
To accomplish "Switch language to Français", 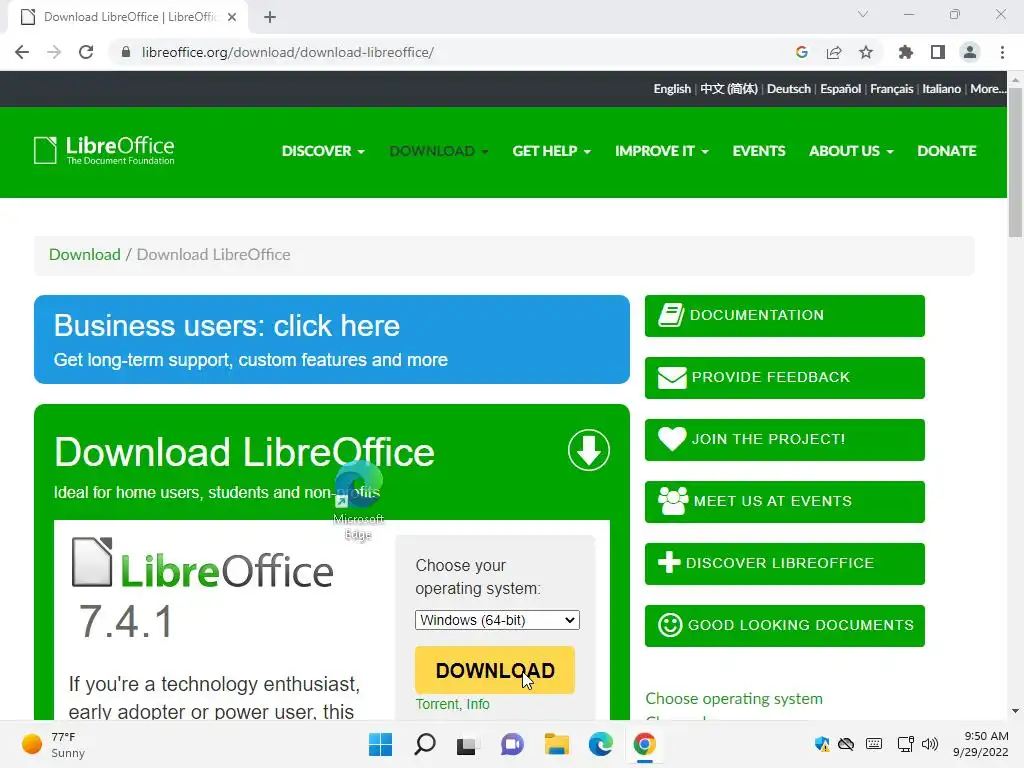I will pyautogui.click(x=891, y=89).
